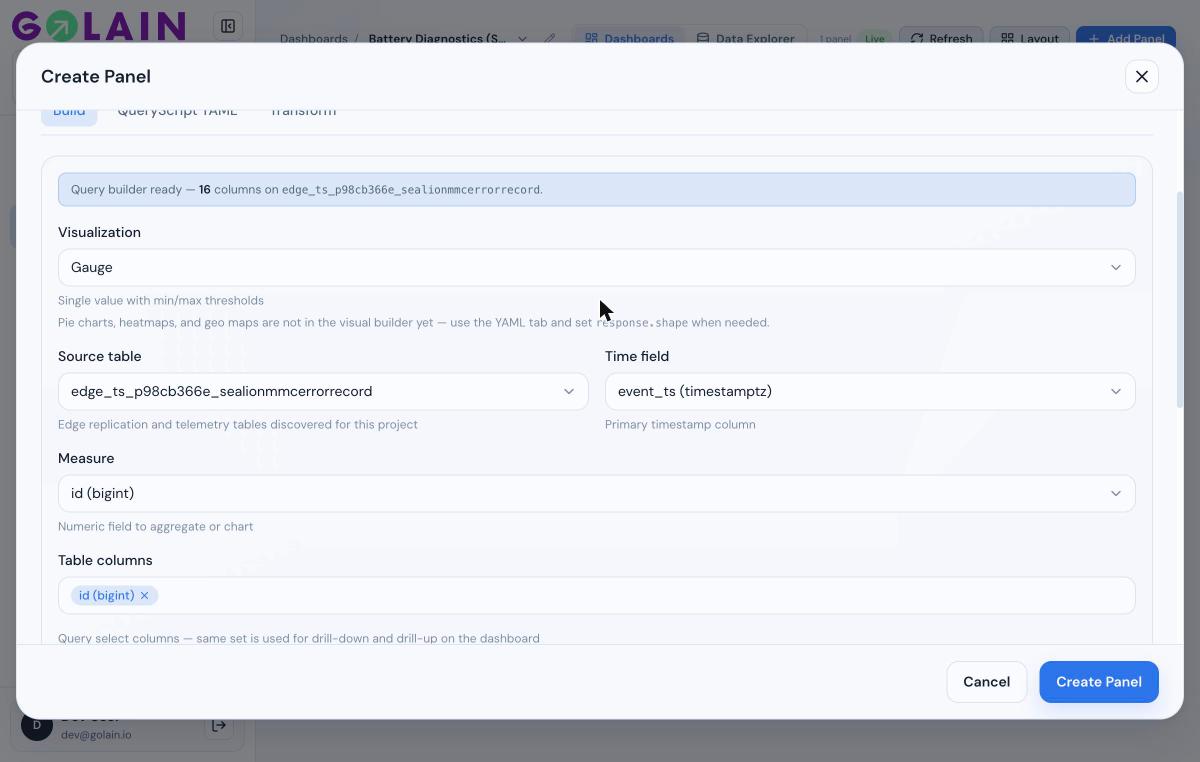Open the Measure id (bigint) dropdown

pos(596,493)
